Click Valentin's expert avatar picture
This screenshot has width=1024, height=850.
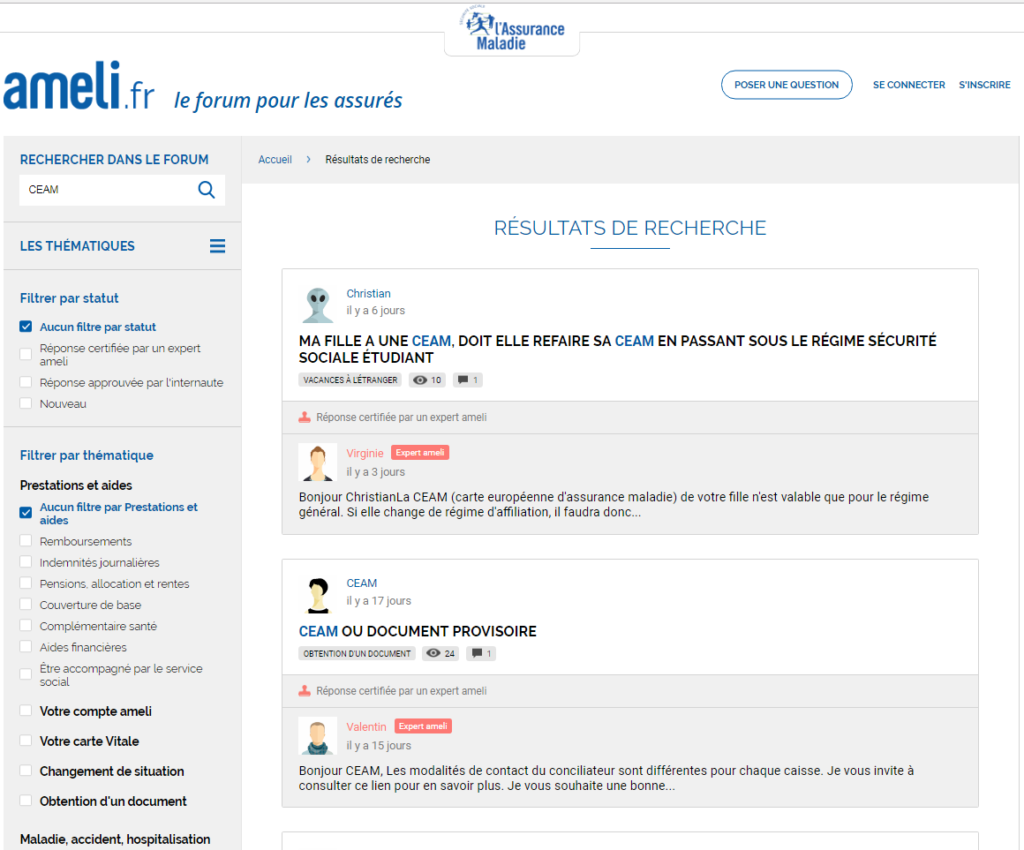point(318,736)
